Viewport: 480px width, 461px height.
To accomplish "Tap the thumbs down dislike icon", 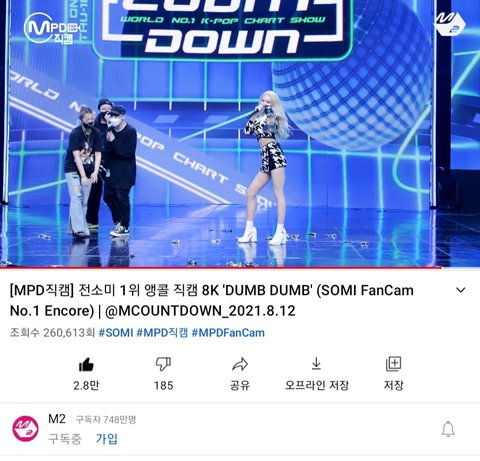I will point(163,364).
